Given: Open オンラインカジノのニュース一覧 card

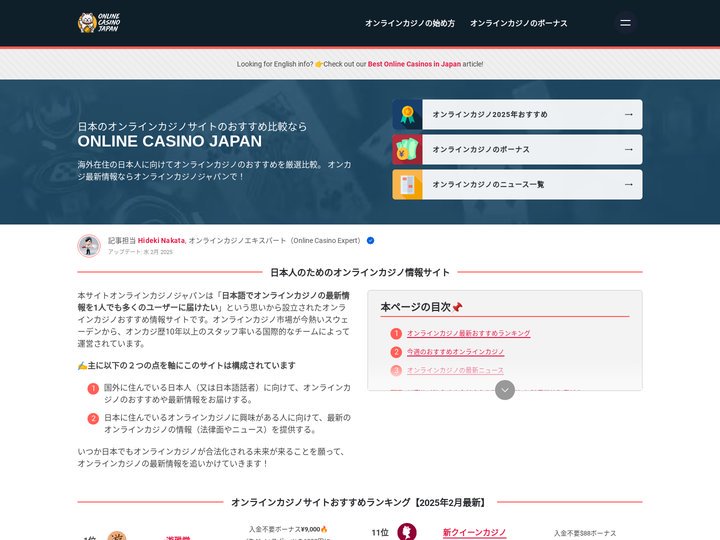Looking at the screenshot, I should pyautogui.click(x=517, y=185).
